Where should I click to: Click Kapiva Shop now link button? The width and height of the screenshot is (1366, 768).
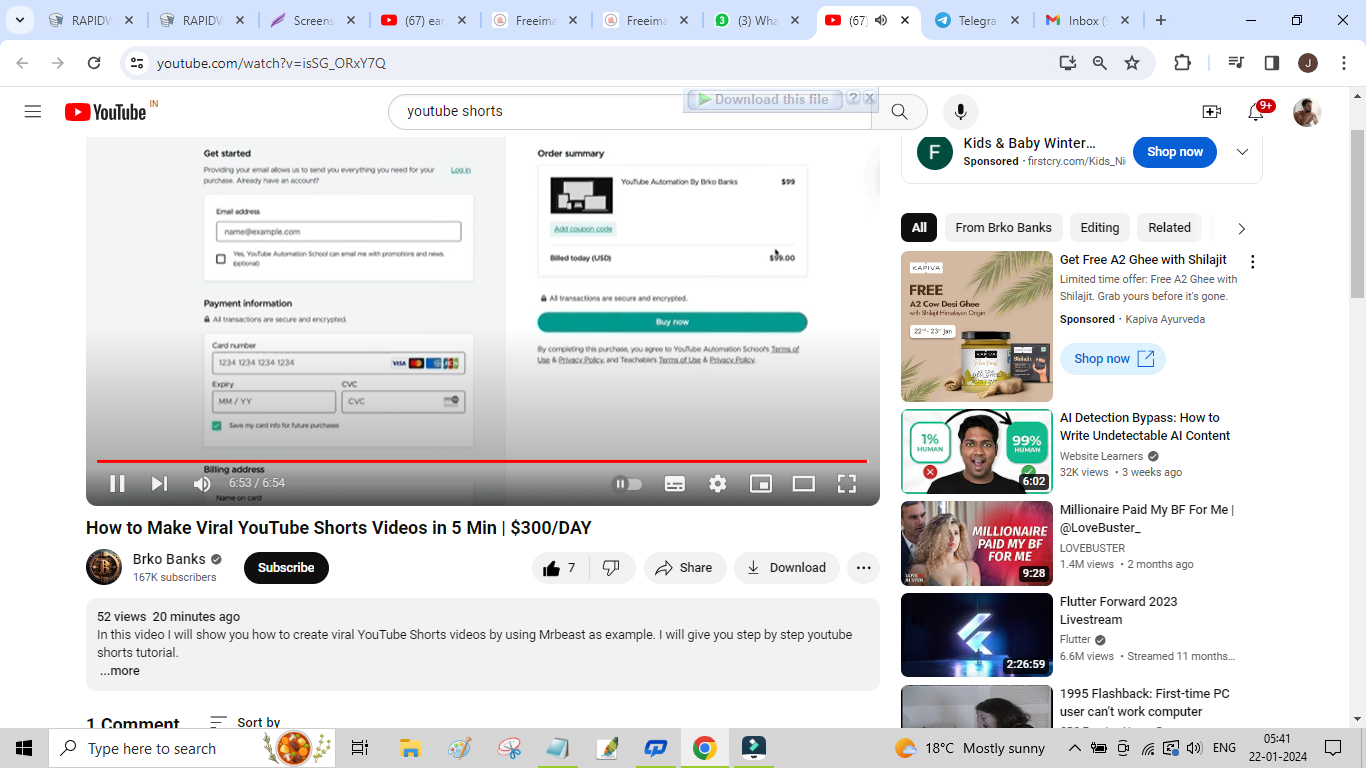tap(1113, 359)
